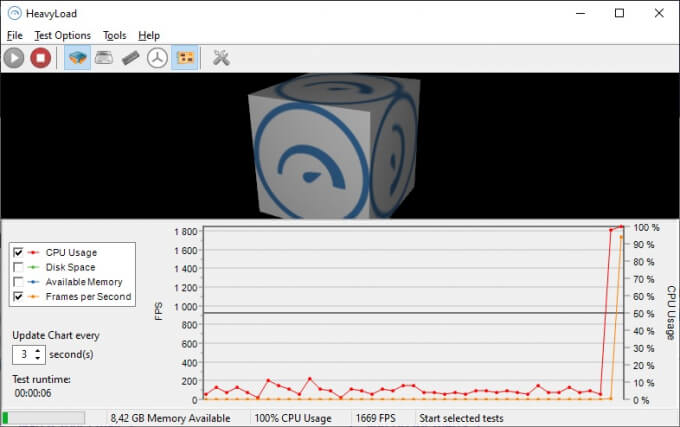
Task: Enable the Available Memory chart series
Action: 18,282
